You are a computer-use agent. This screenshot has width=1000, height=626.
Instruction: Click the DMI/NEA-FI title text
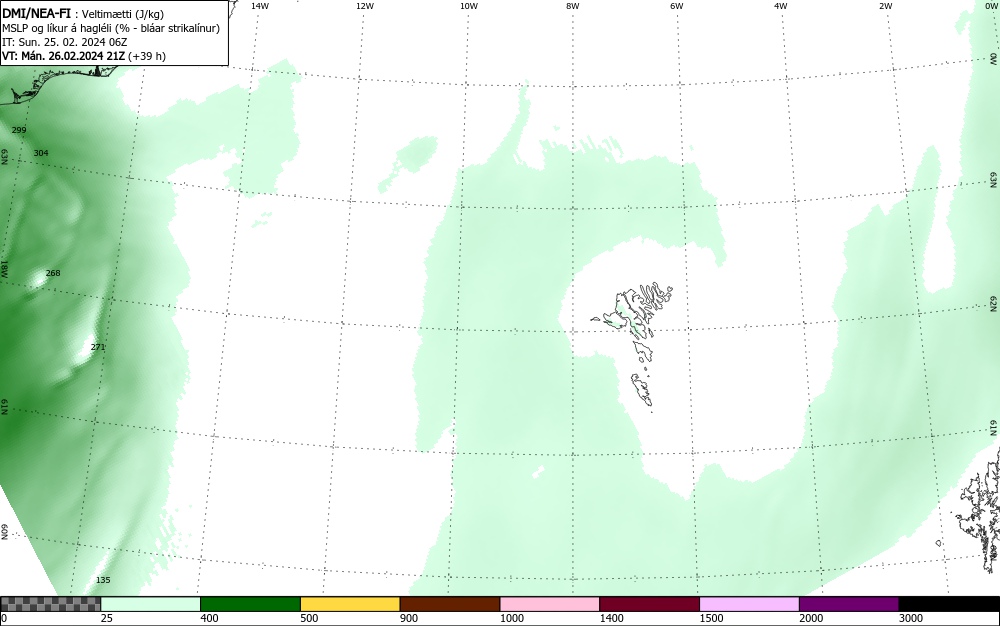(x=36, y=13)
